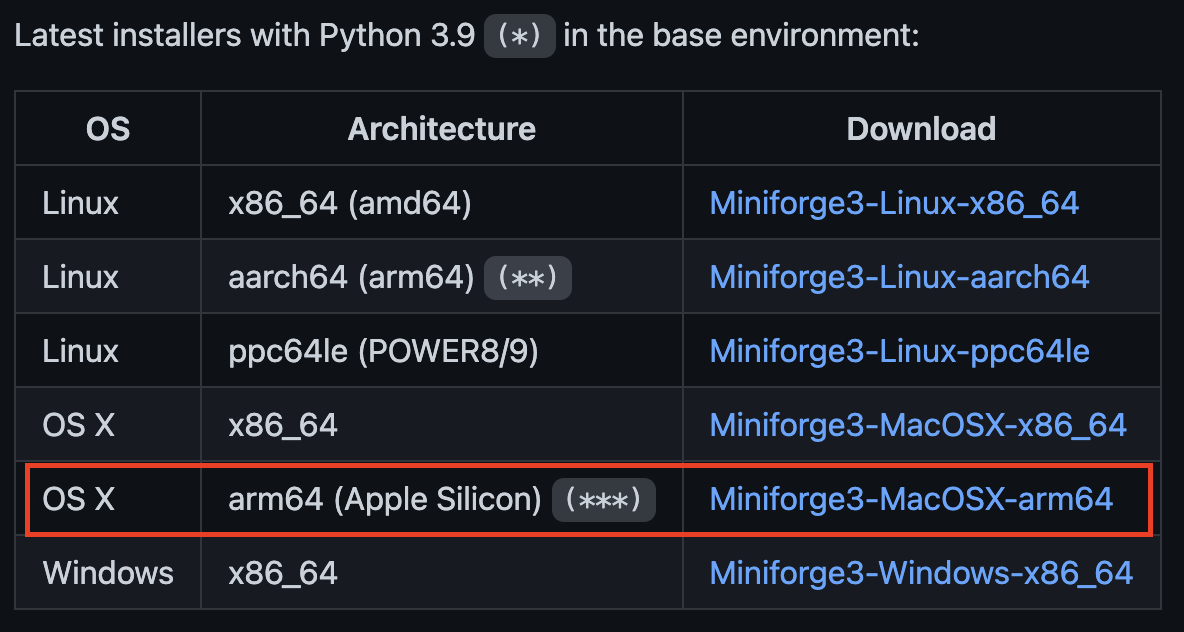Click the 'Latest installers with Python 3.9' text

pyautogui.click(x=245, y=36)
